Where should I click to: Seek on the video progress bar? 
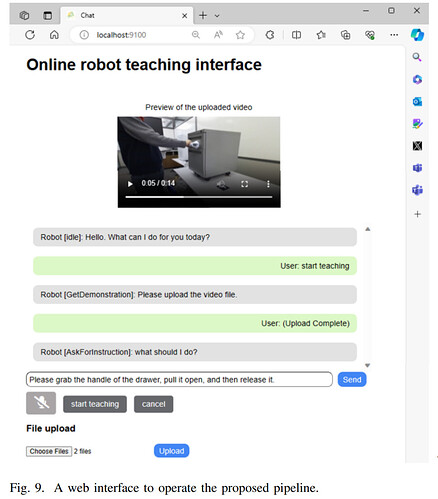[x=199, y=197]
